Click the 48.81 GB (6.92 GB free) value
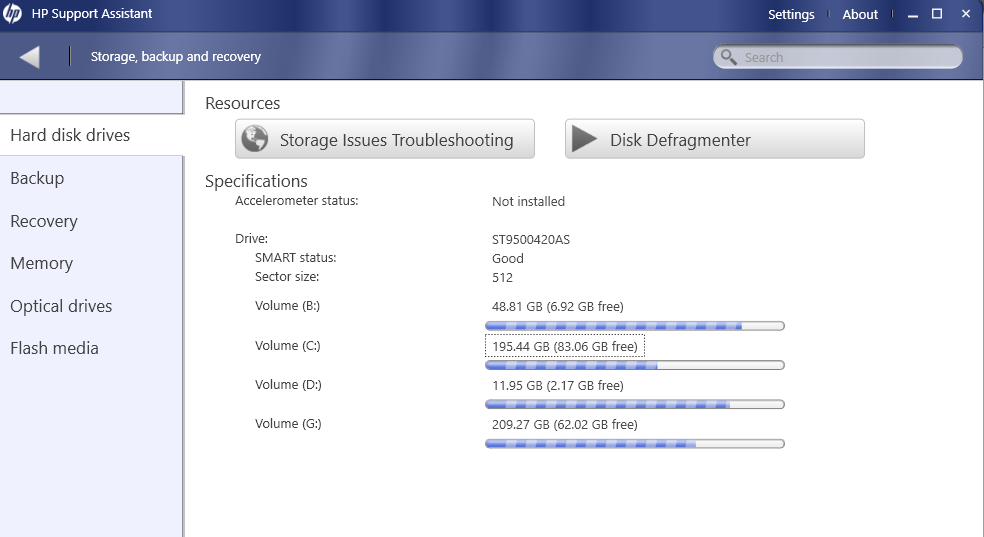Viewport: 984px width, 537px height. click(x=558, y=307)
